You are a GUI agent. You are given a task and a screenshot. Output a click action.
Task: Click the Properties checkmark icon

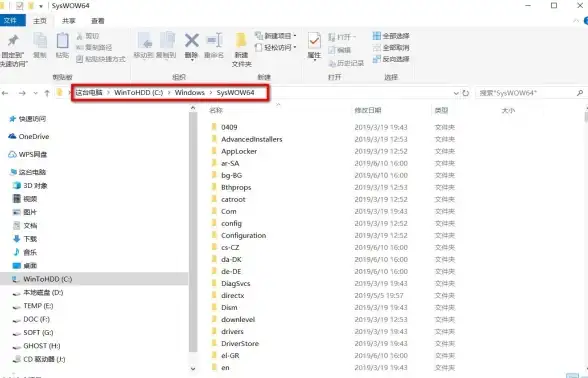point(314,40)
